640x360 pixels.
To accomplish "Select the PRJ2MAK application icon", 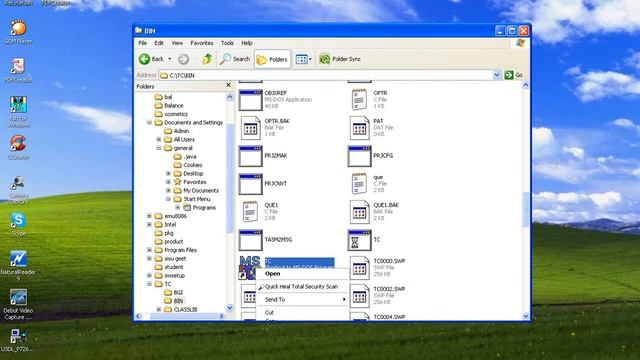I will coord(250,156).
